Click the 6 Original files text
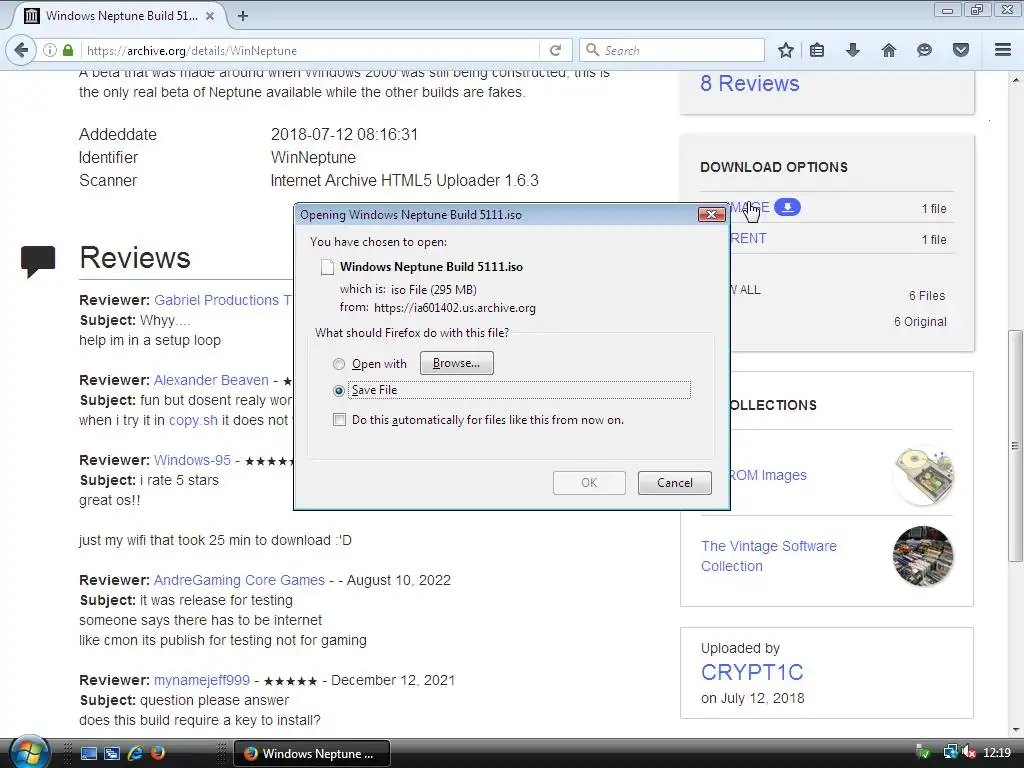 click(920, 321)
